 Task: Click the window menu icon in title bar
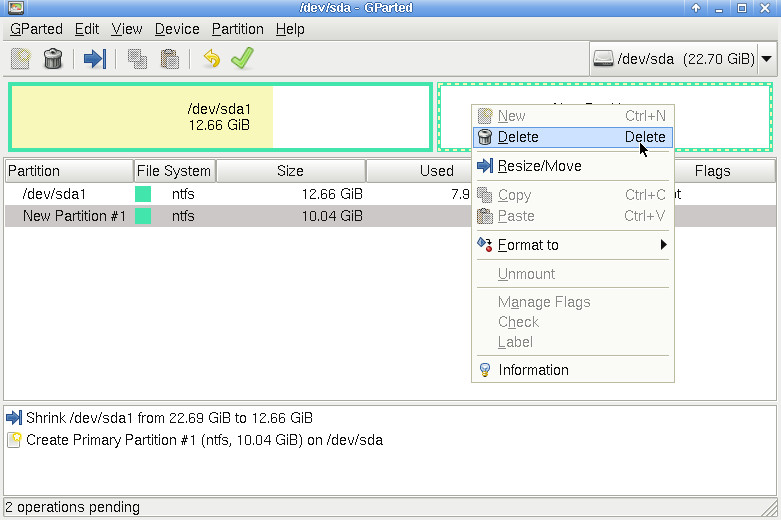16,7
